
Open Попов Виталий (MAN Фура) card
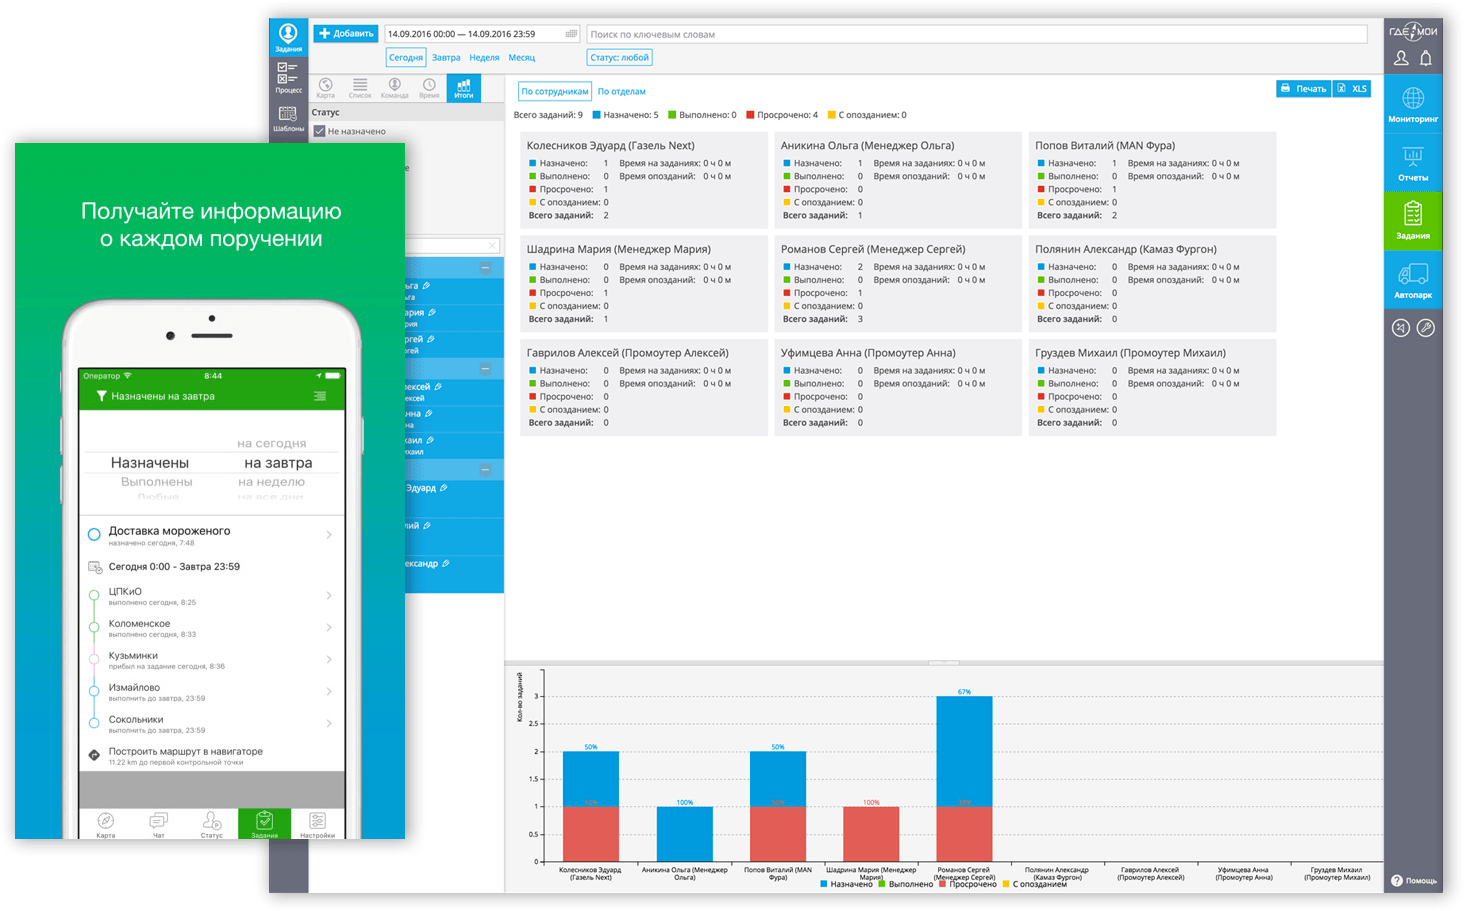[x=1152, y=180]
